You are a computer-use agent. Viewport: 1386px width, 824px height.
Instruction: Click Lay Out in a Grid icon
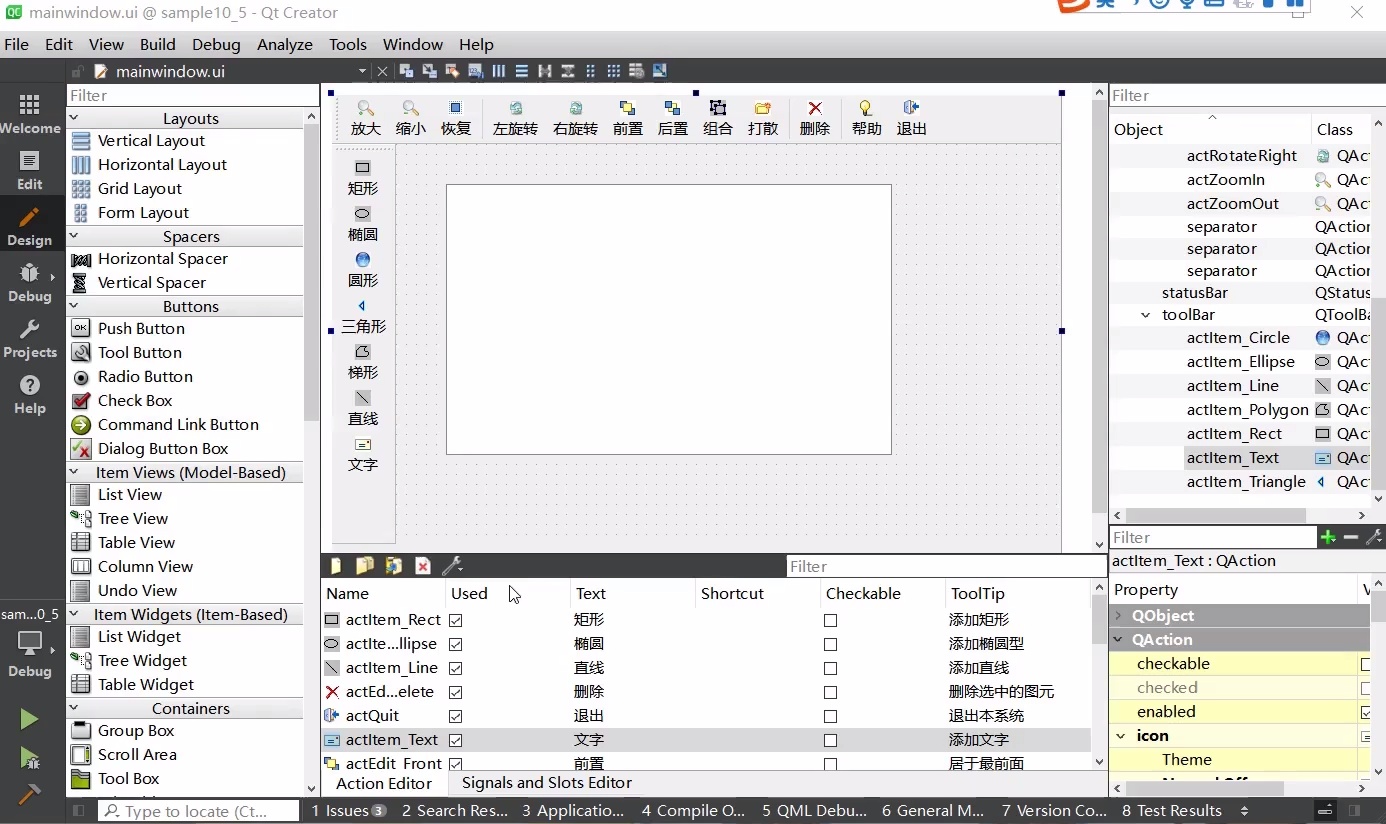coord(614,71)
